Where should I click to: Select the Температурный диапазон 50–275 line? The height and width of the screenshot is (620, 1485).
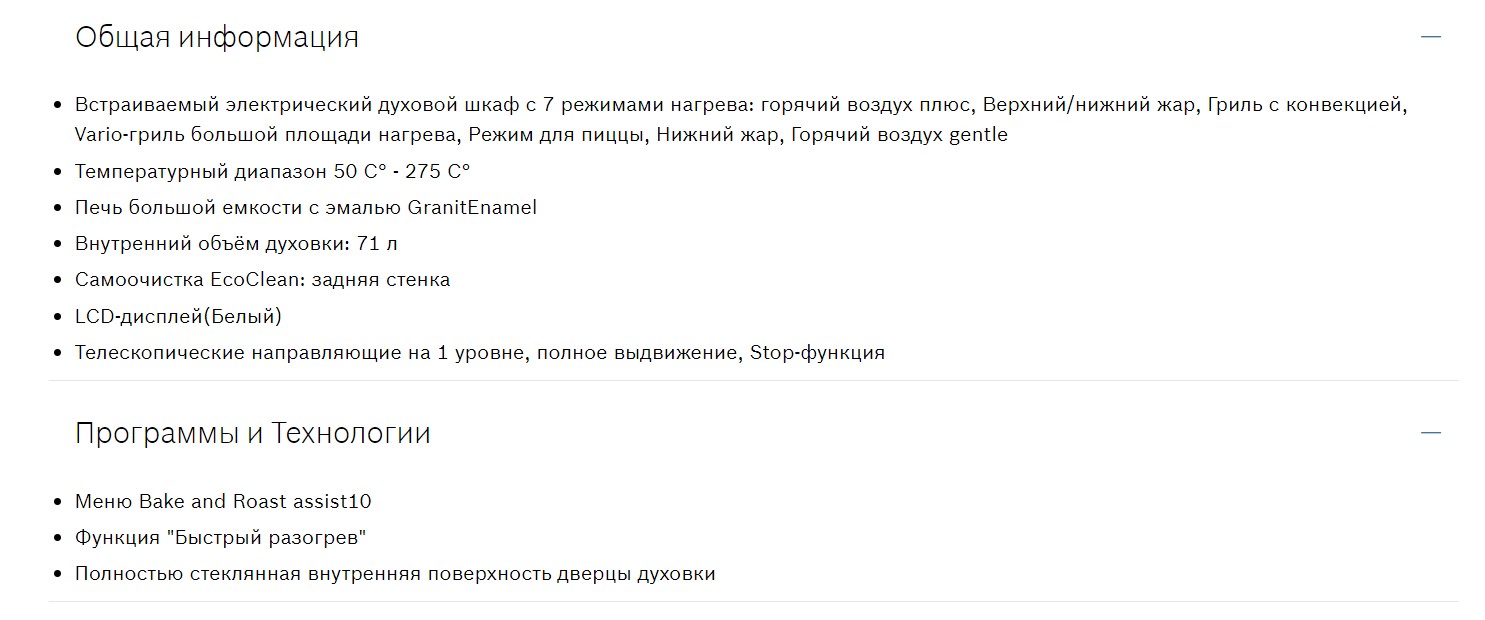coord(272,171)
